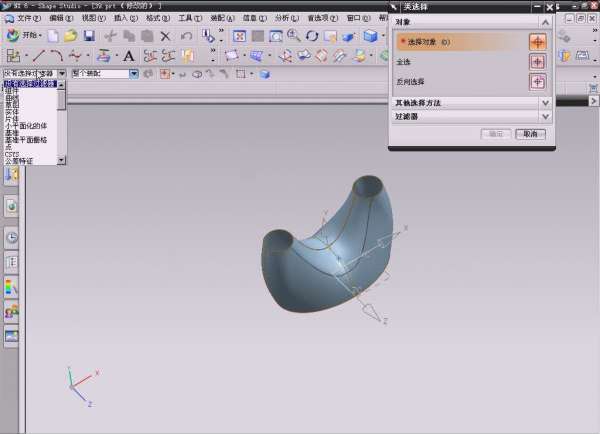Open the 整个装配 scope dropdown
This screenshot has height=434, width=600.
point(135,74)
